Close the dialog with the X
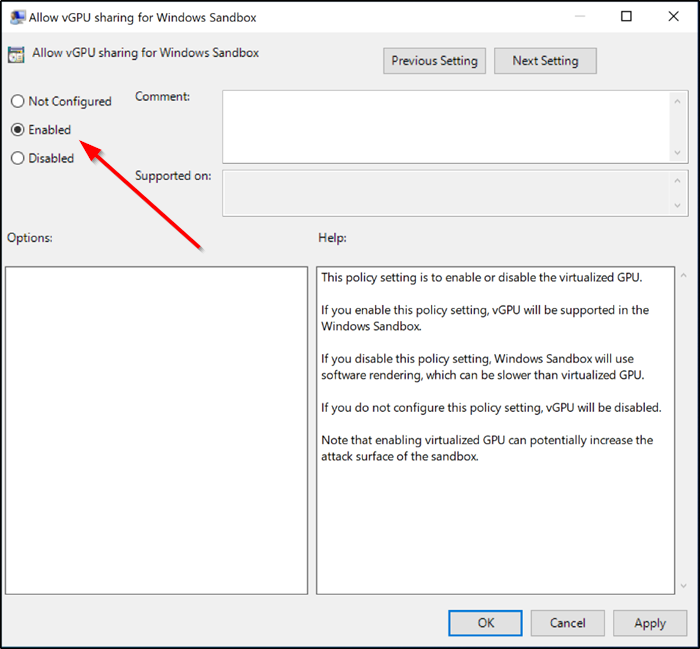 pyautogui.click(x=673, y=17)
